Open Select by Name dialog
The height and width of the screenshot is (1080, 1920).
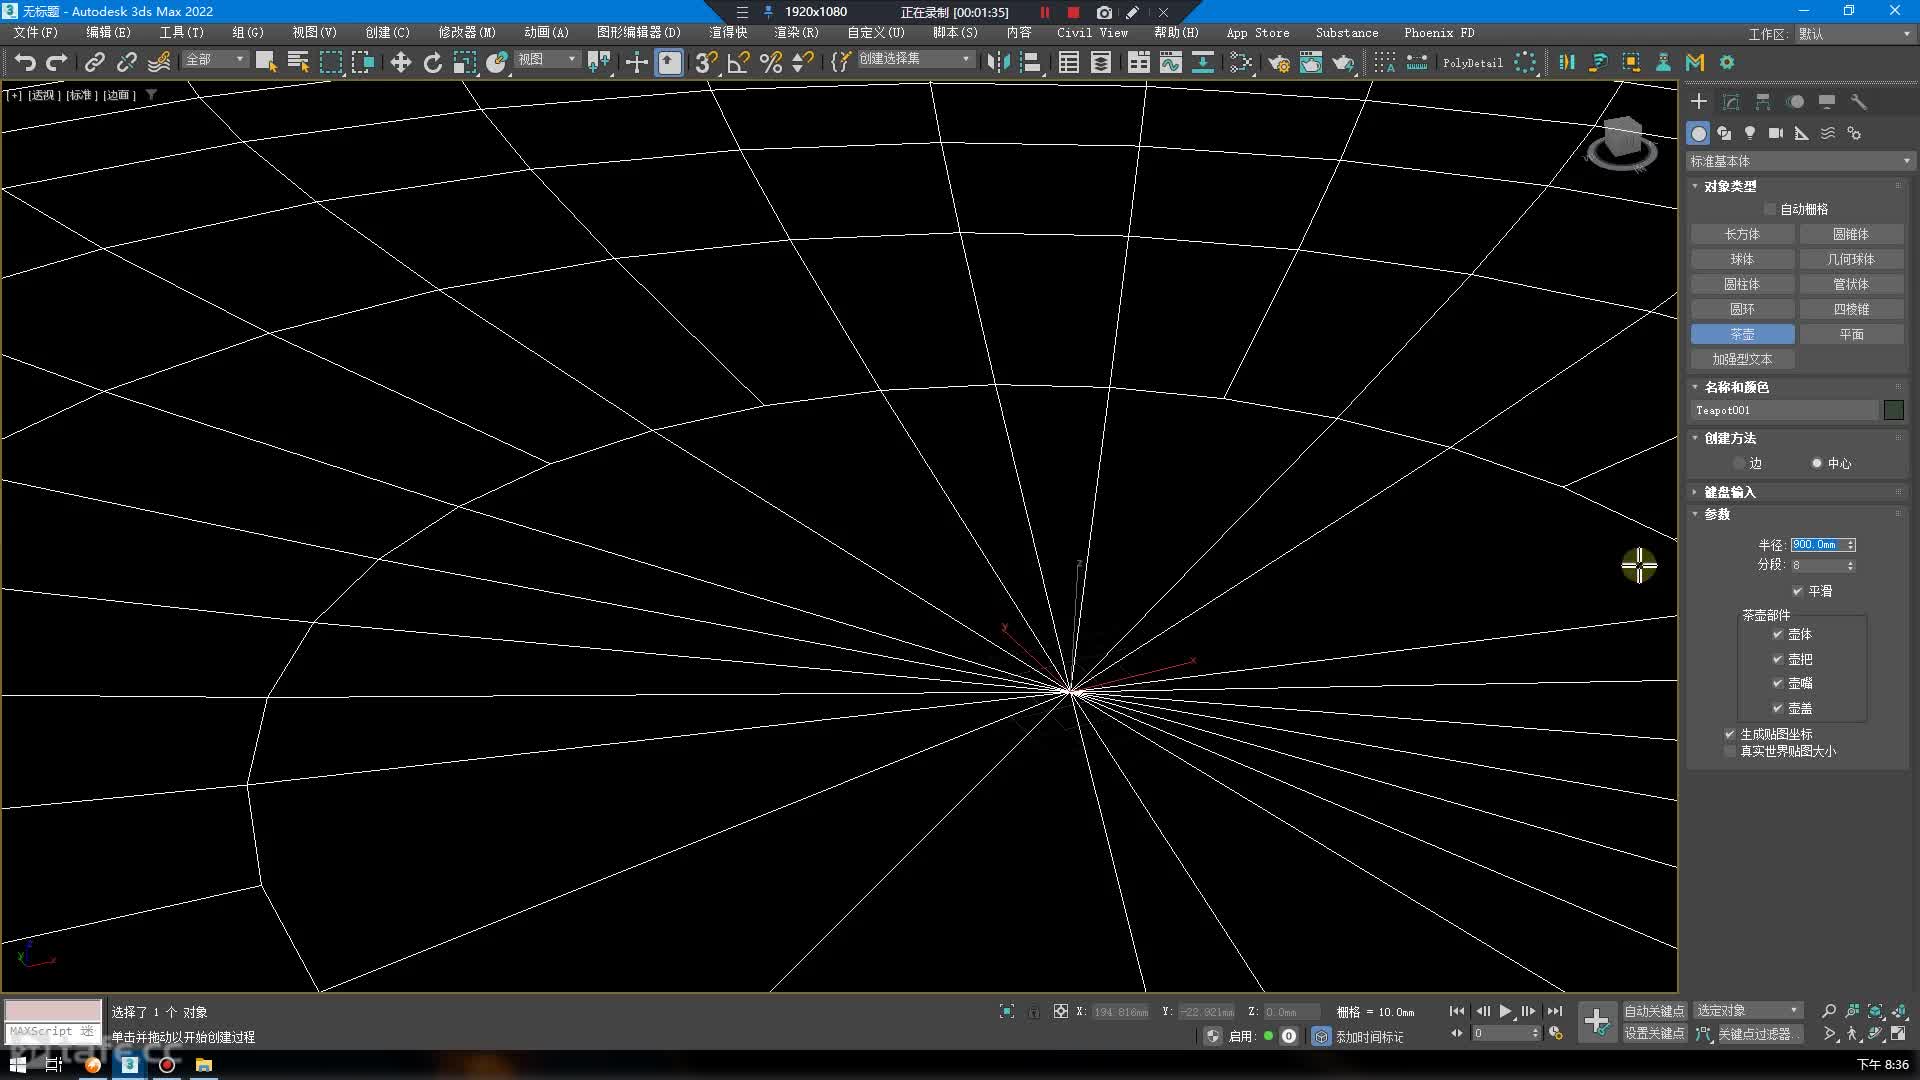click(x=298, y=62)
